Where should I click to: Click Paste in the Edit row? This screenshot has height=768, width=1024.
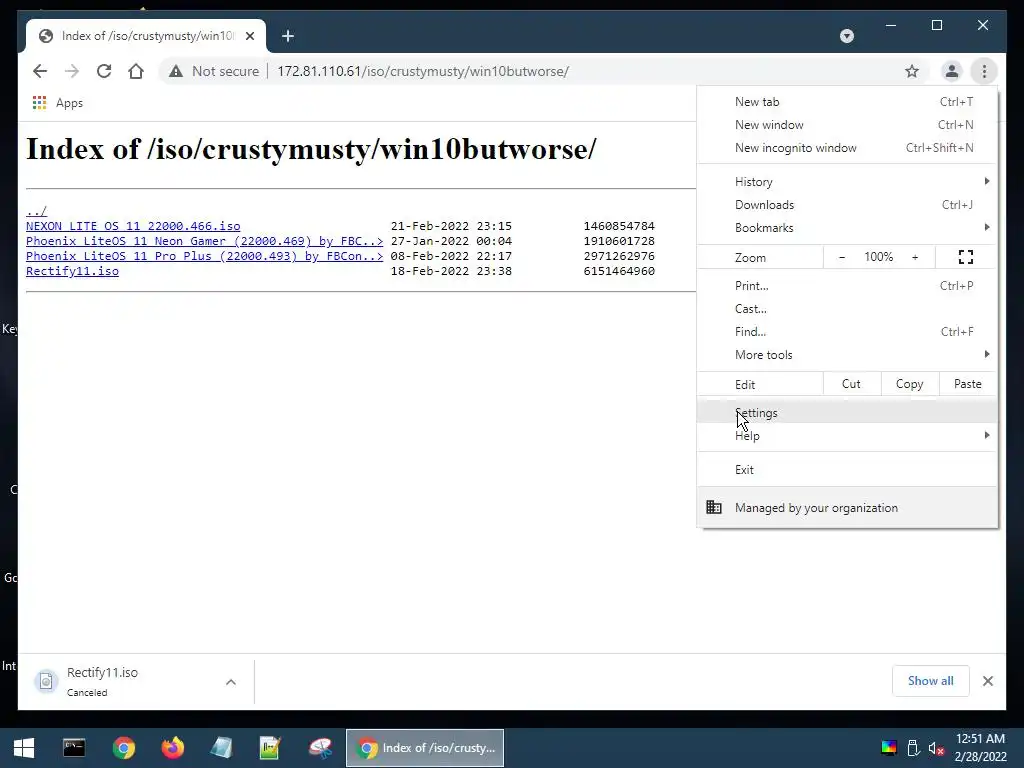(968, 384)
